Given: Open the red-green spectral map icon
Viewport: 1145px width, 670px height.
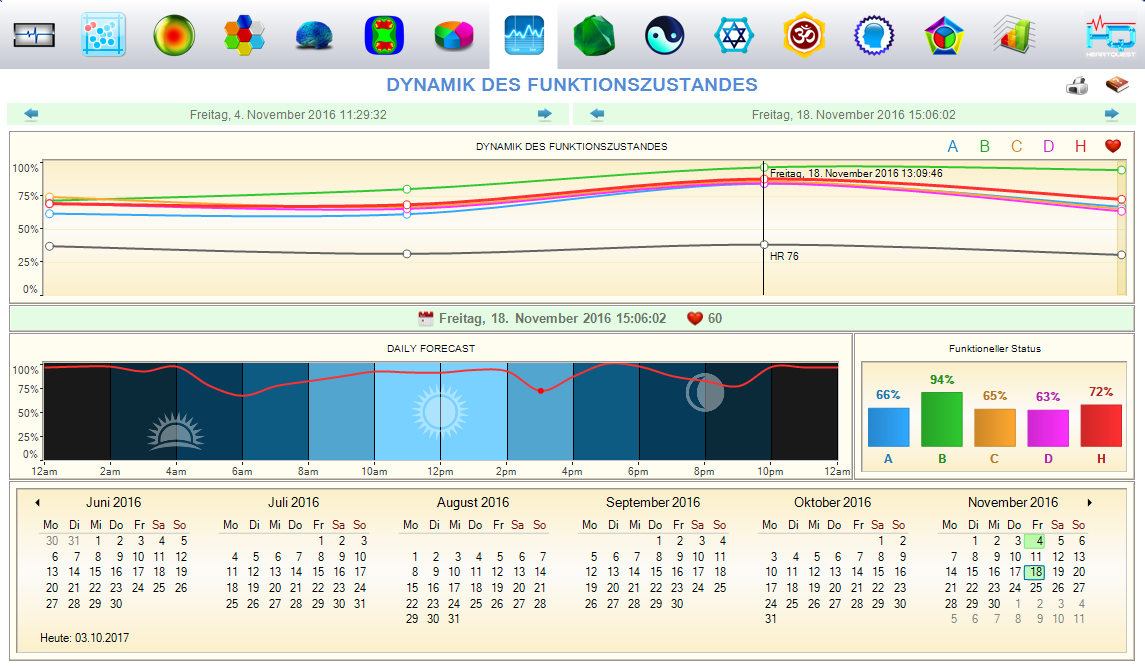Looking at the screenshot, I should (384, 35).
